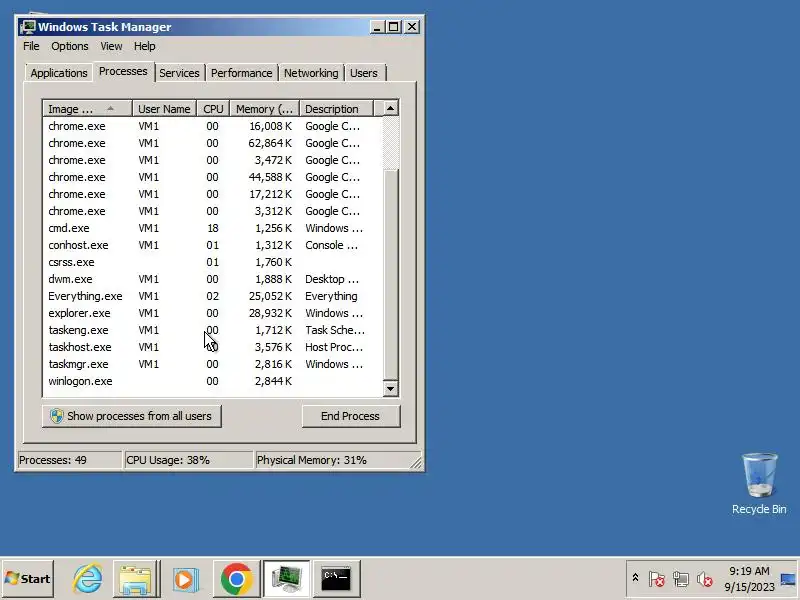Select chrome.exe row using 17,212 K memory
Viewport: 800px width, 600px height.
pos(212,194)
